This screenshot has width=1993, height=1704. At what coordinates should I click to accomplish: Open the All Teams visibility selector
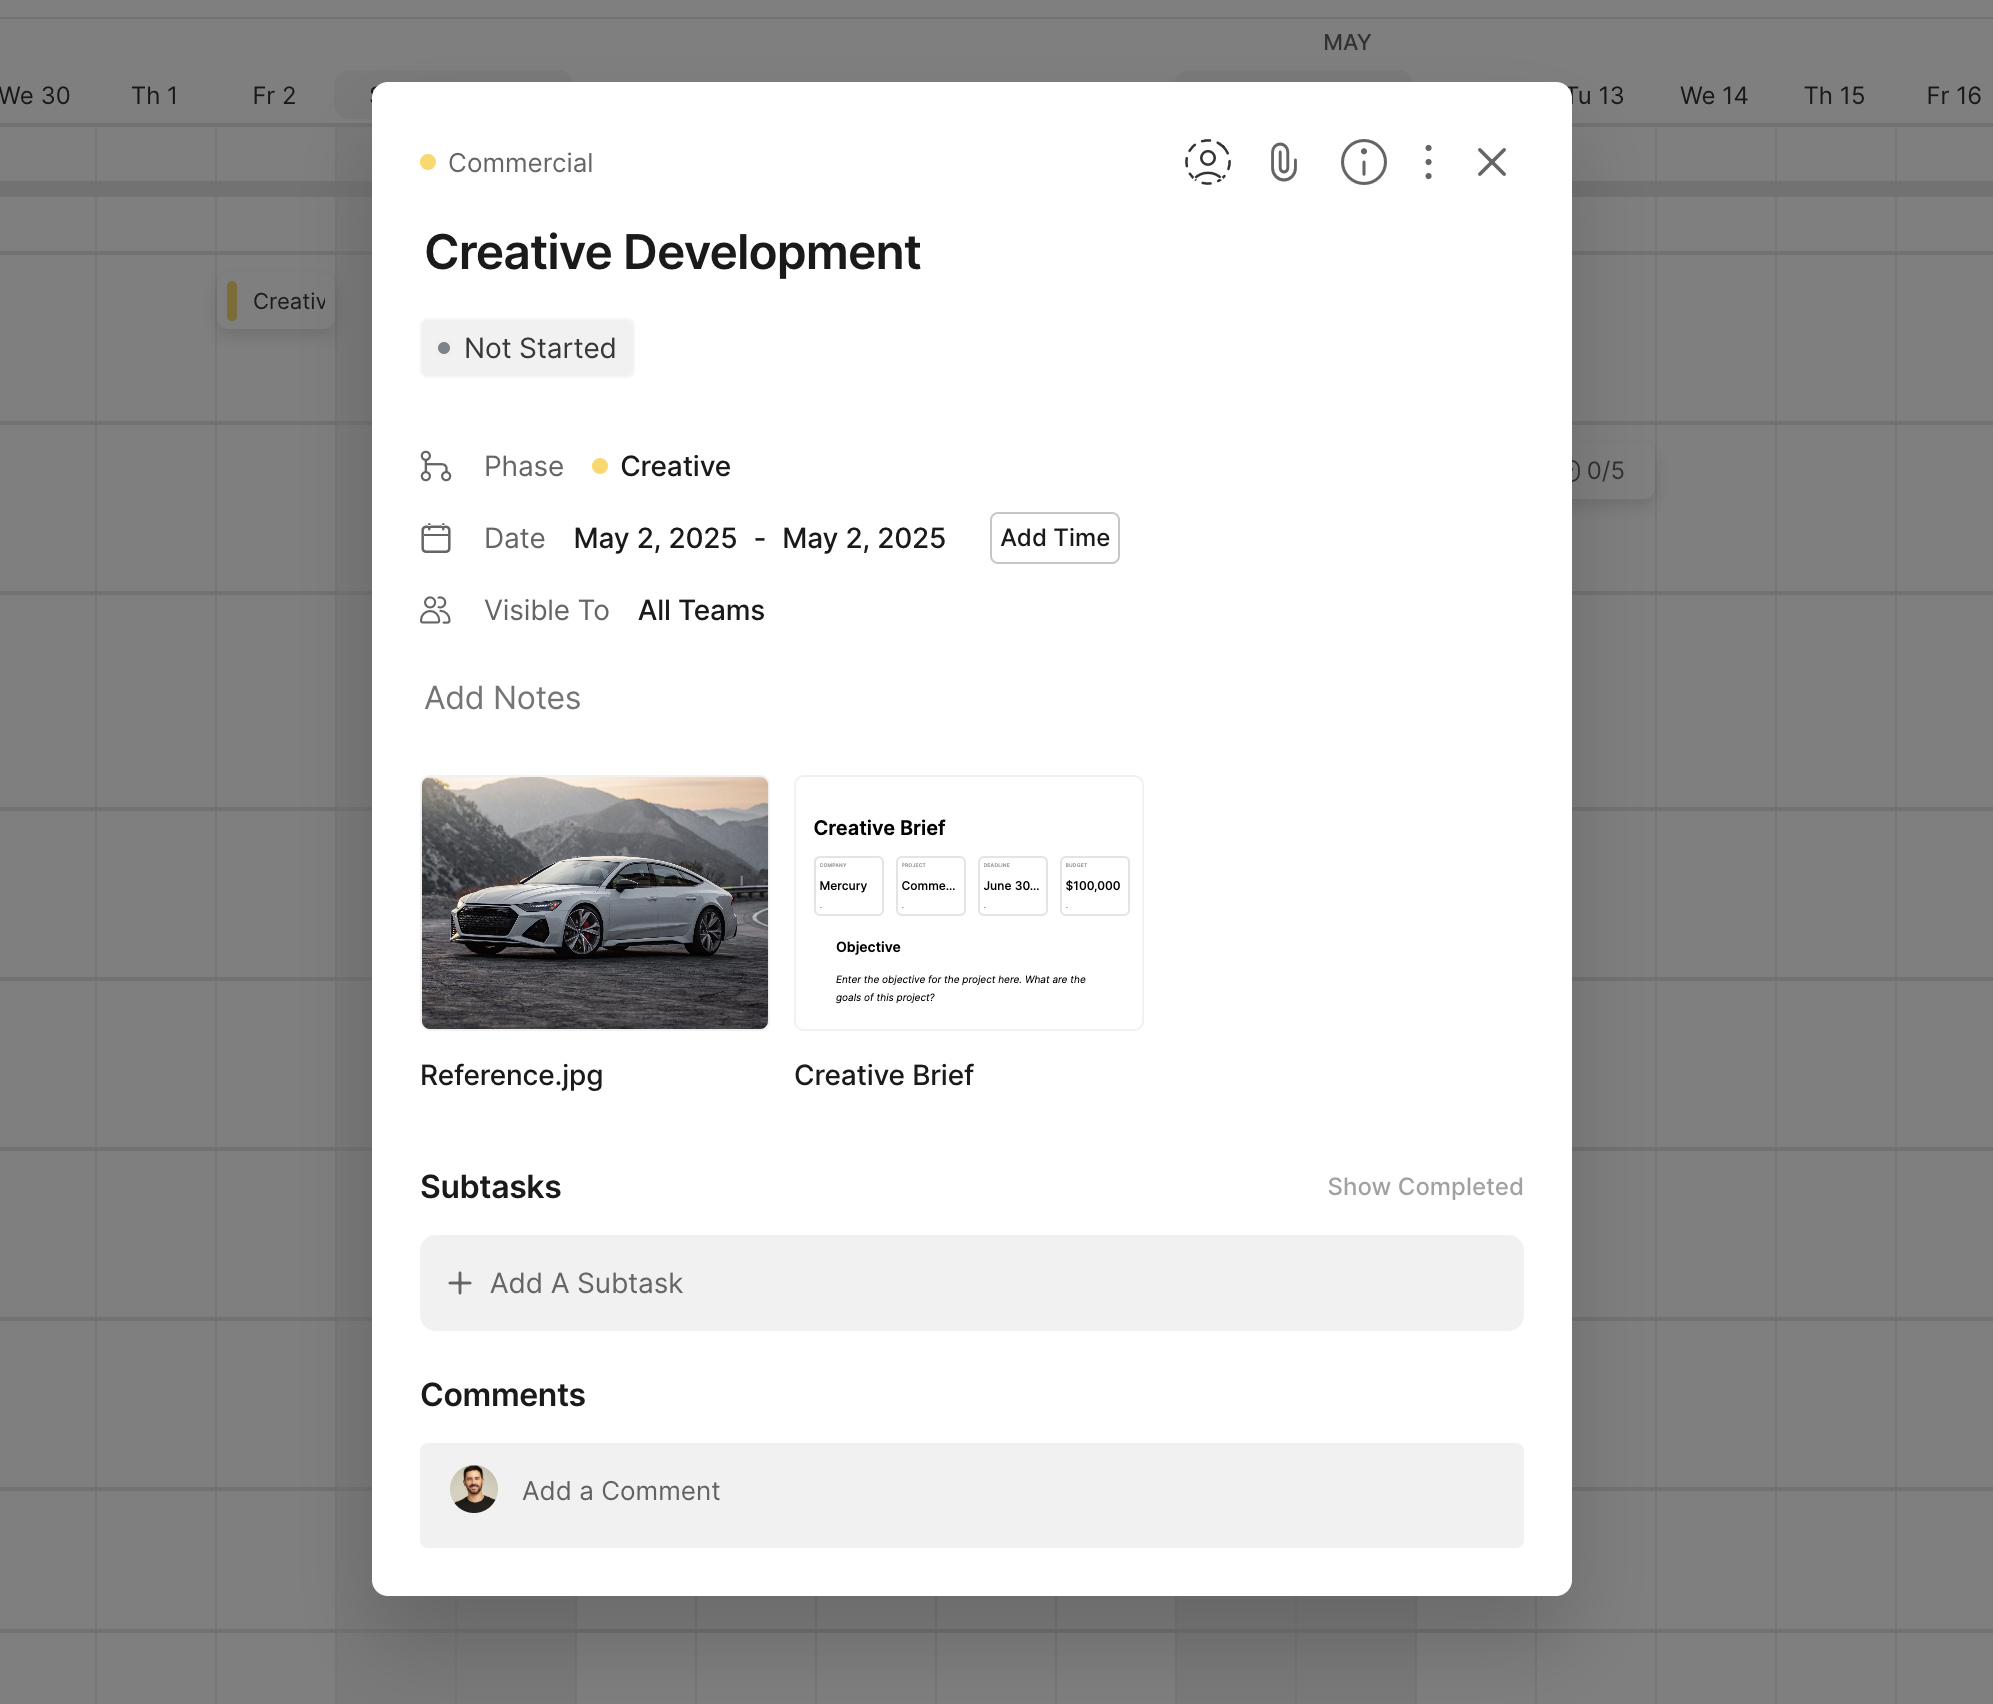701,610
